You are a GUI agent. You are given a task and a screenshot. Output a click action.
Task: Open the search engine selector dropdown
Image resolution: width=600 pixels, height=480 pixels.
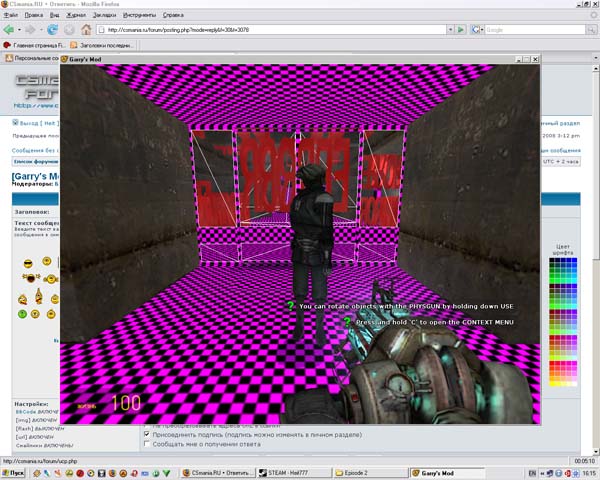pyautogui.click(x=477, y=29)
